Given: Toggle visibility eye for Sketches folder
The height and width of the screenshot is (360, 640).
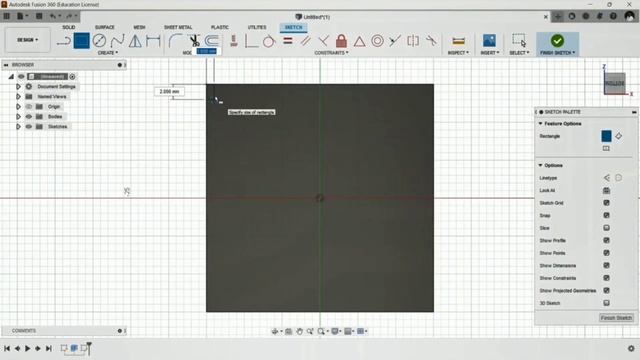Looking at the screenshot, I should (x=29, y=127).
